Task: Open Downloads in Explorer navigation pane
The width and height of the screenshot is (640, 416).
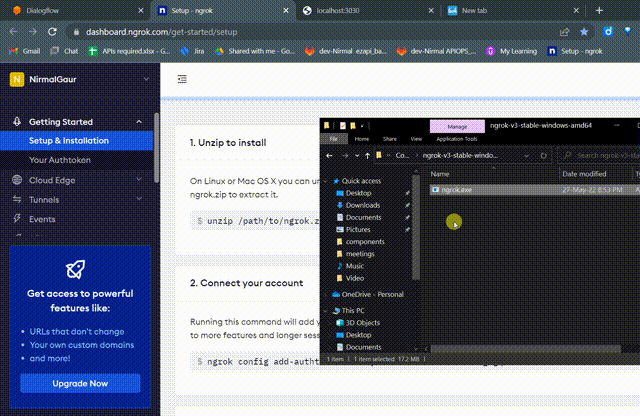Action: [x=363, y=205]
